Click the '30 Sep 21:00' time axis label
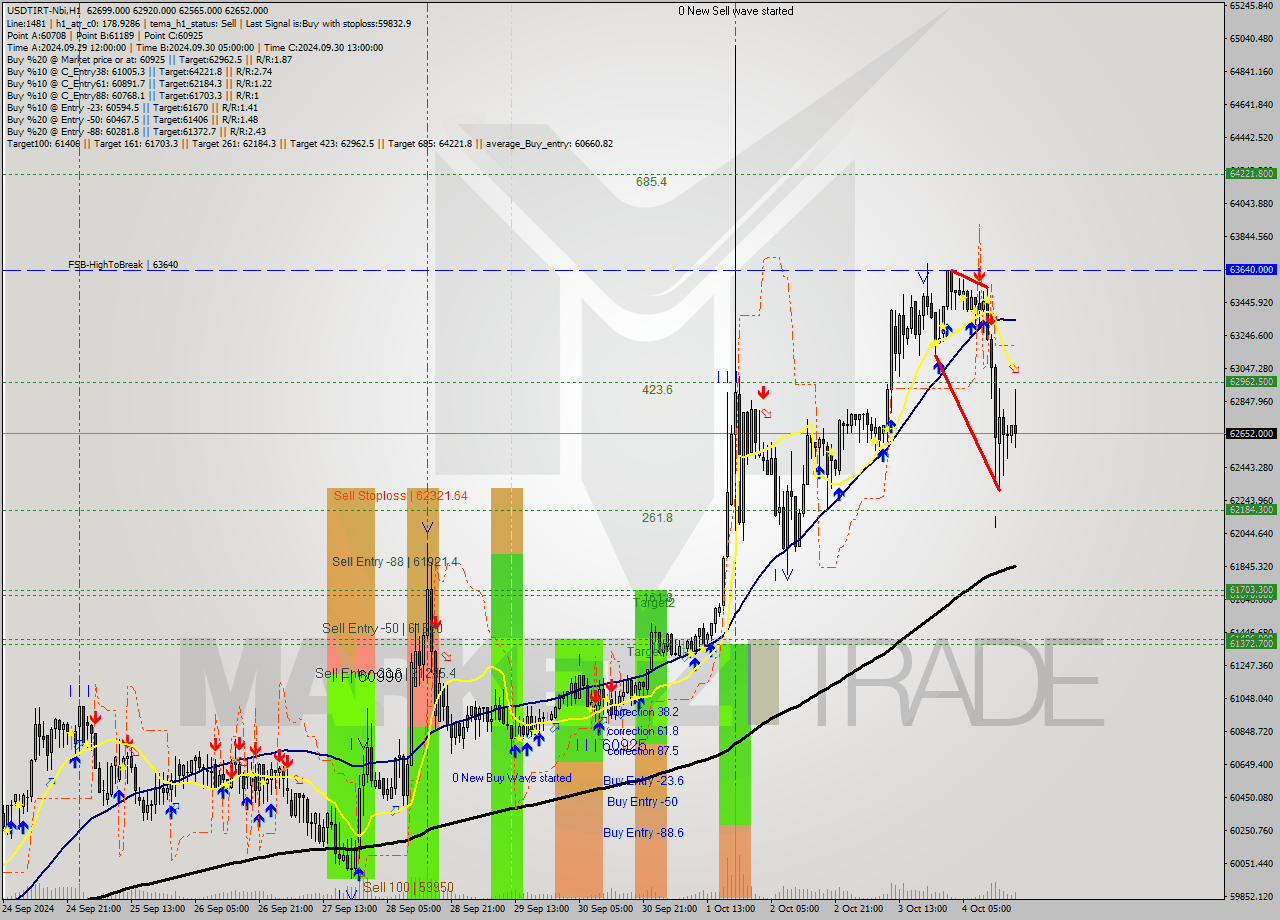The width and height of the screenshot is (1280, 920). 670,909
